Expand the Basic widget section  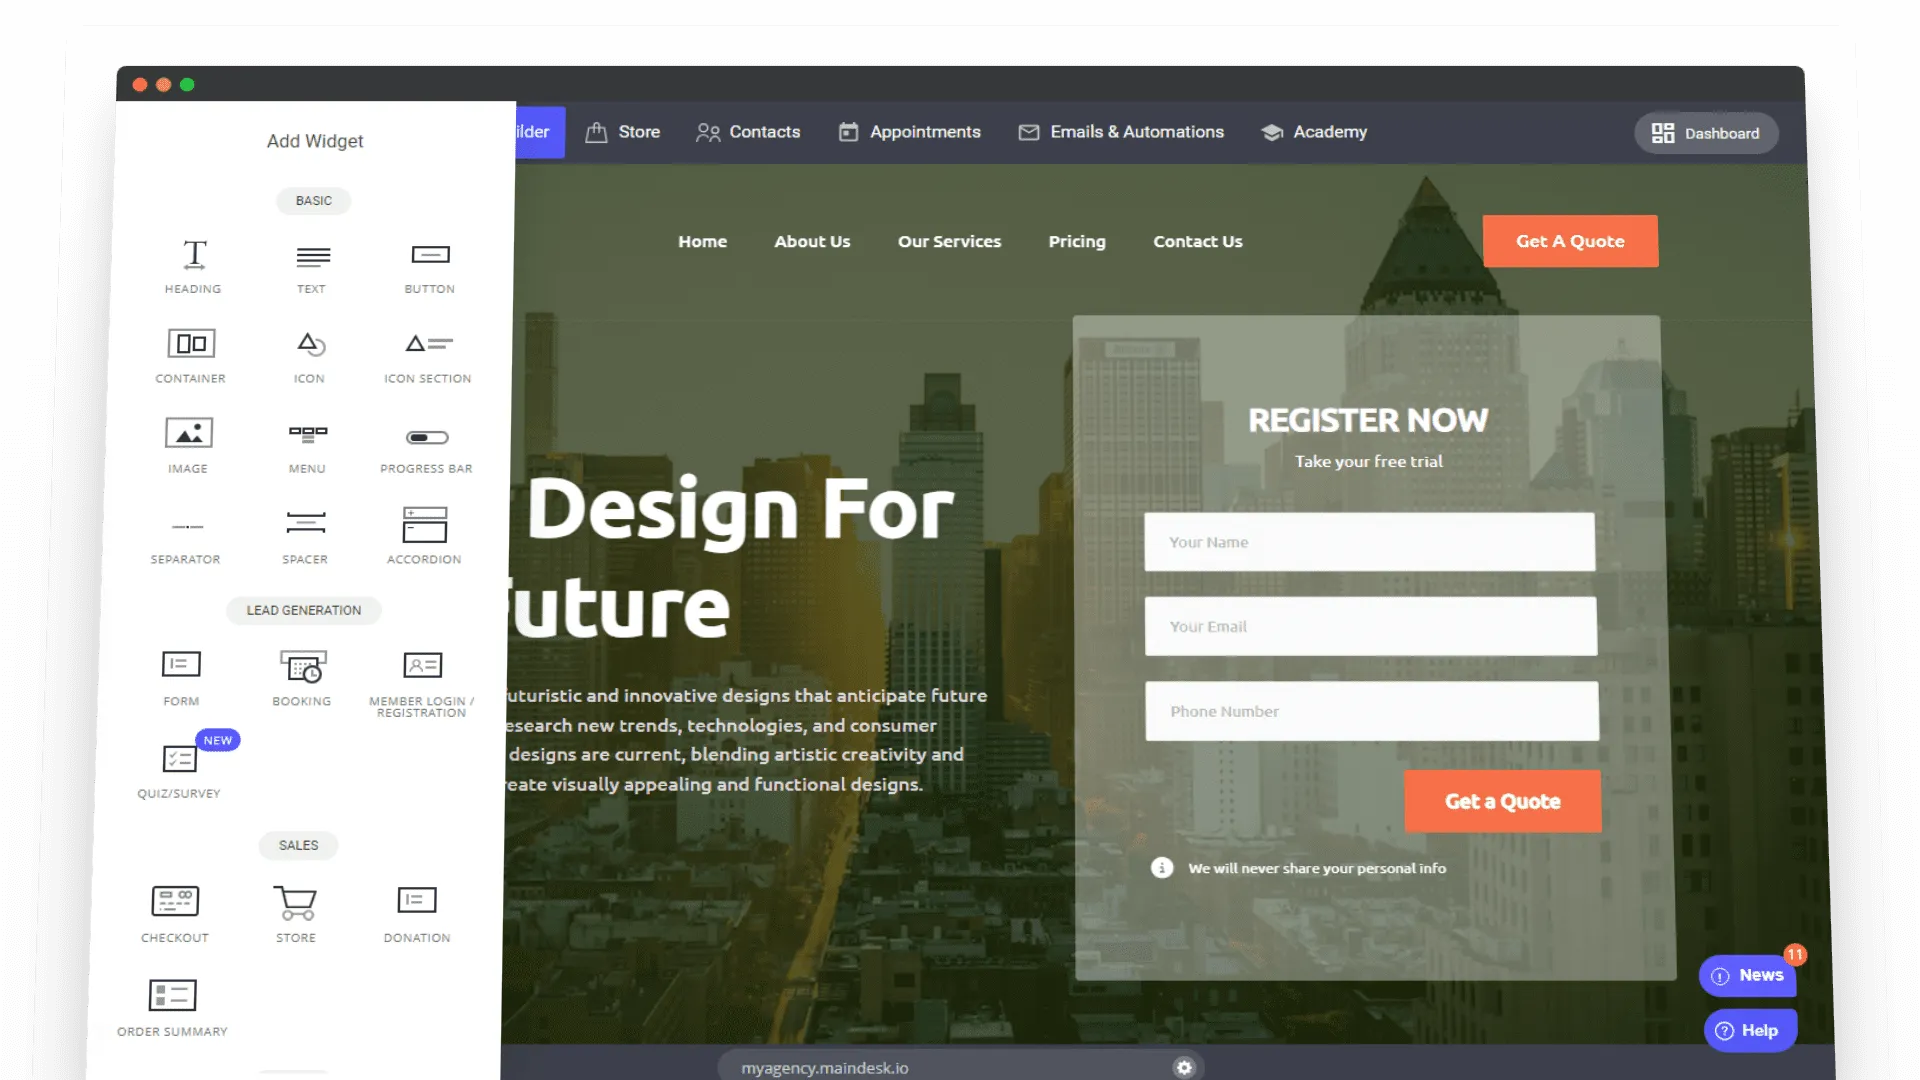[313, 200]
